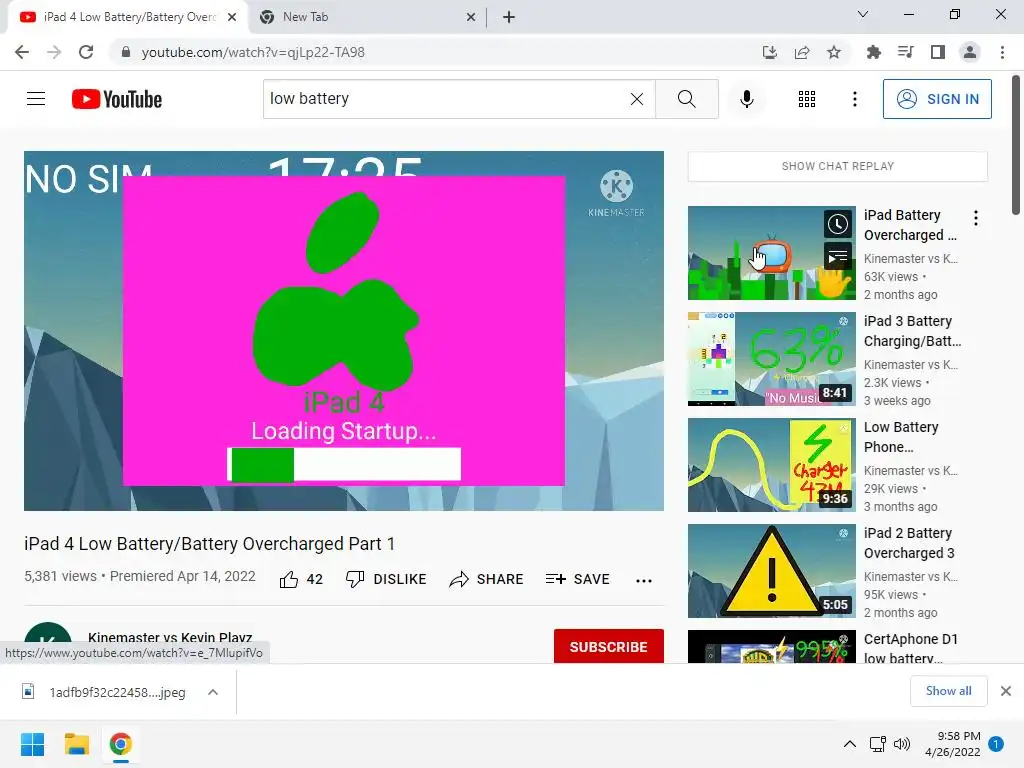1024x768 pixels.
Task: Open volume speaker tray icon
Action: click(x=902, y=744)
